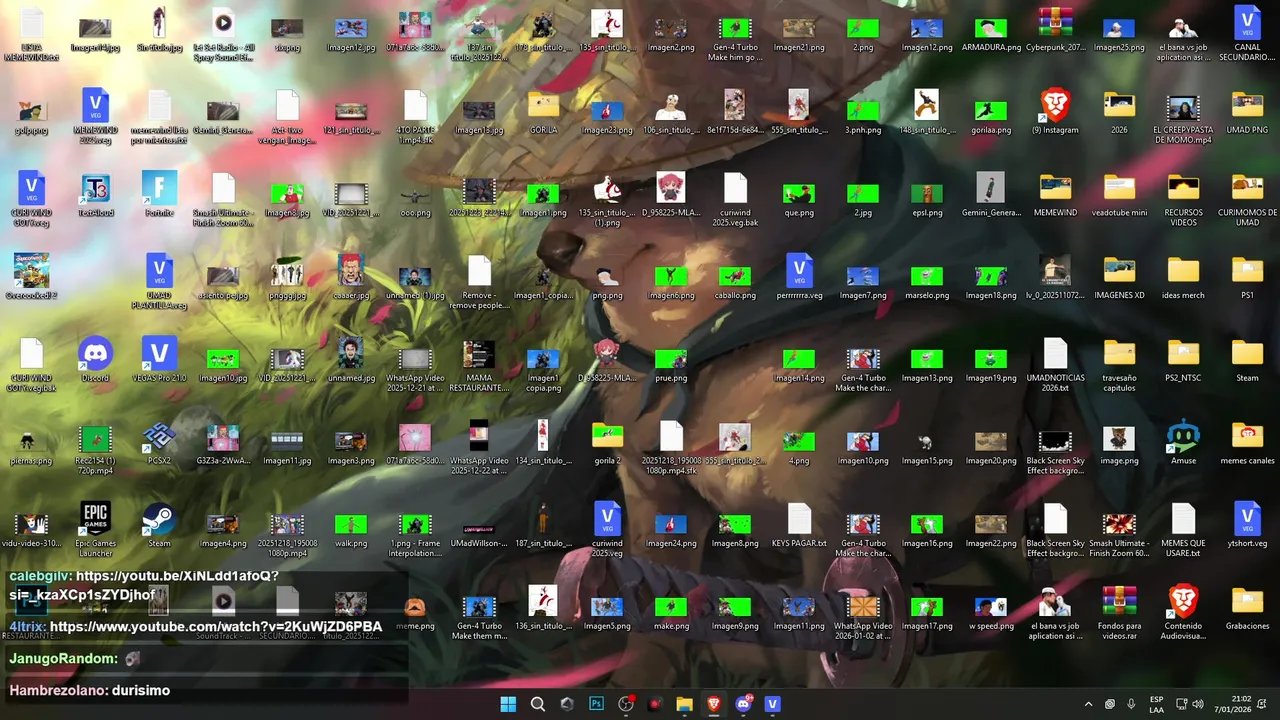1280x720 pixels.
Task: Select the image.png file icon
Action: 1119,443
